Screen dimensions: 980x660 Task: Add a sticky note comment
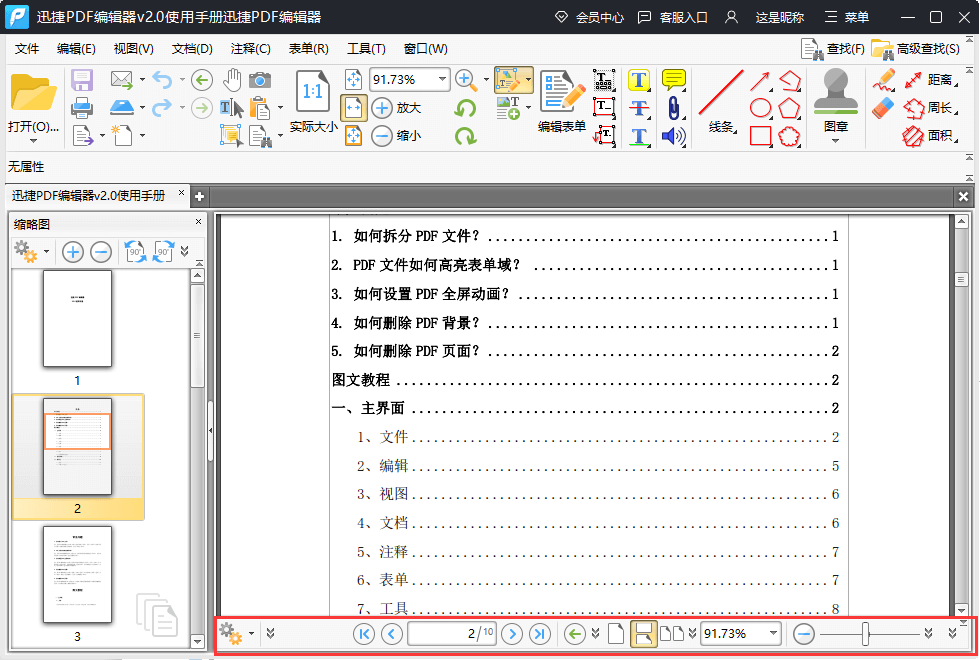click(674, 80)
